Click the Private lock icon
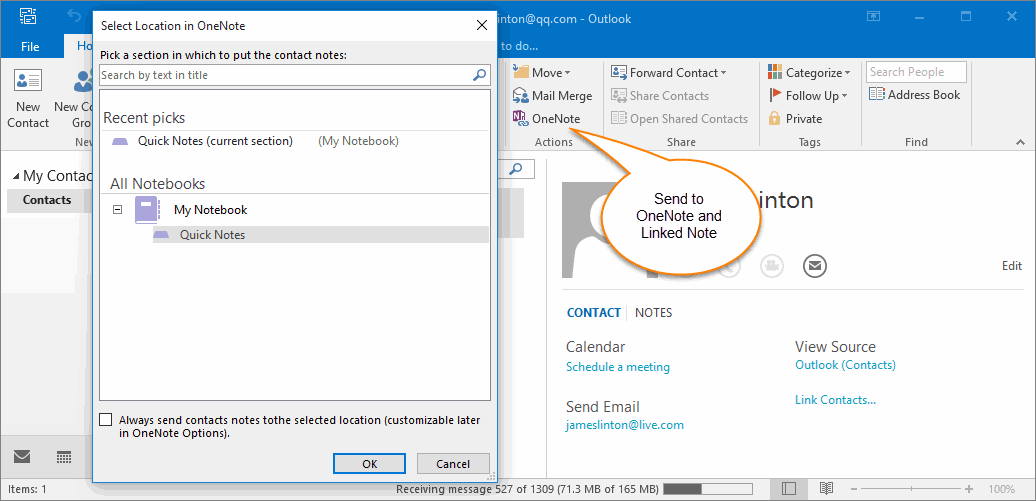1036x501 pixels. tap(775, 119)
